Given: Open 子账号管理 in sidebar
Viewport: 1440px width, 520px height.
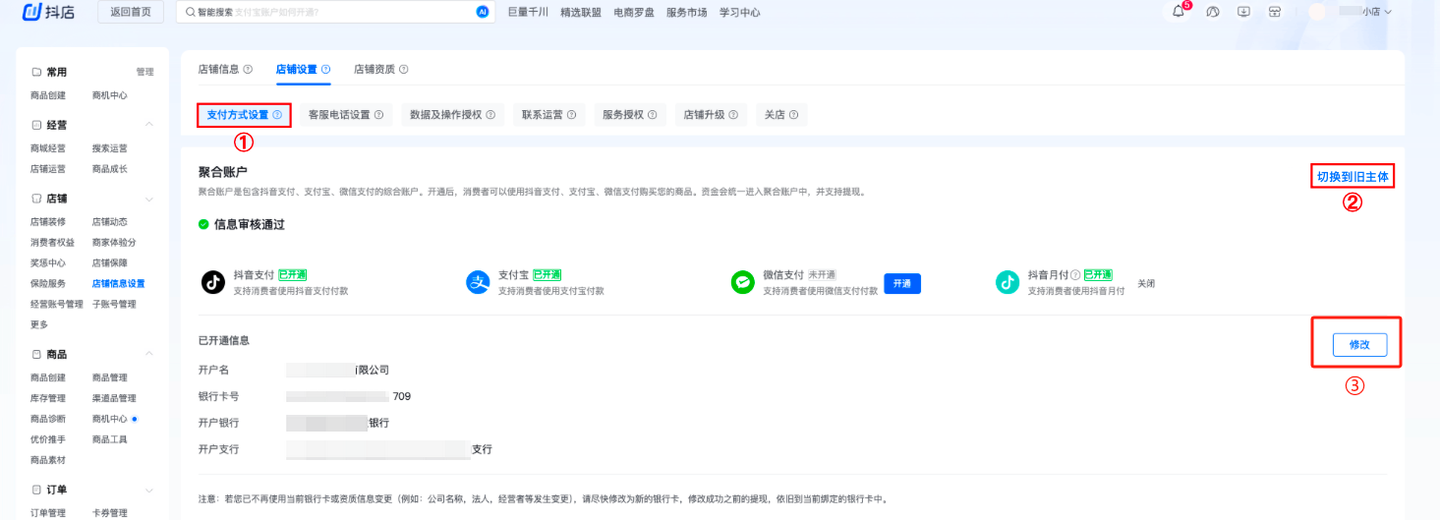Looking at the screenshot, I should pos(114,304).
